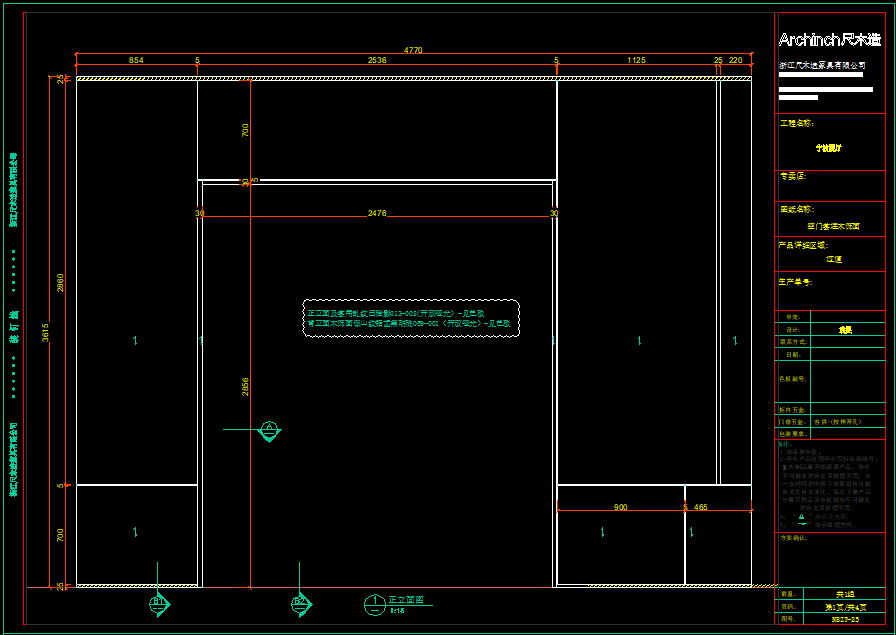Screen dimensions: 896x635
Task: Select the 2536 dimension text
Action: point(377,60)
